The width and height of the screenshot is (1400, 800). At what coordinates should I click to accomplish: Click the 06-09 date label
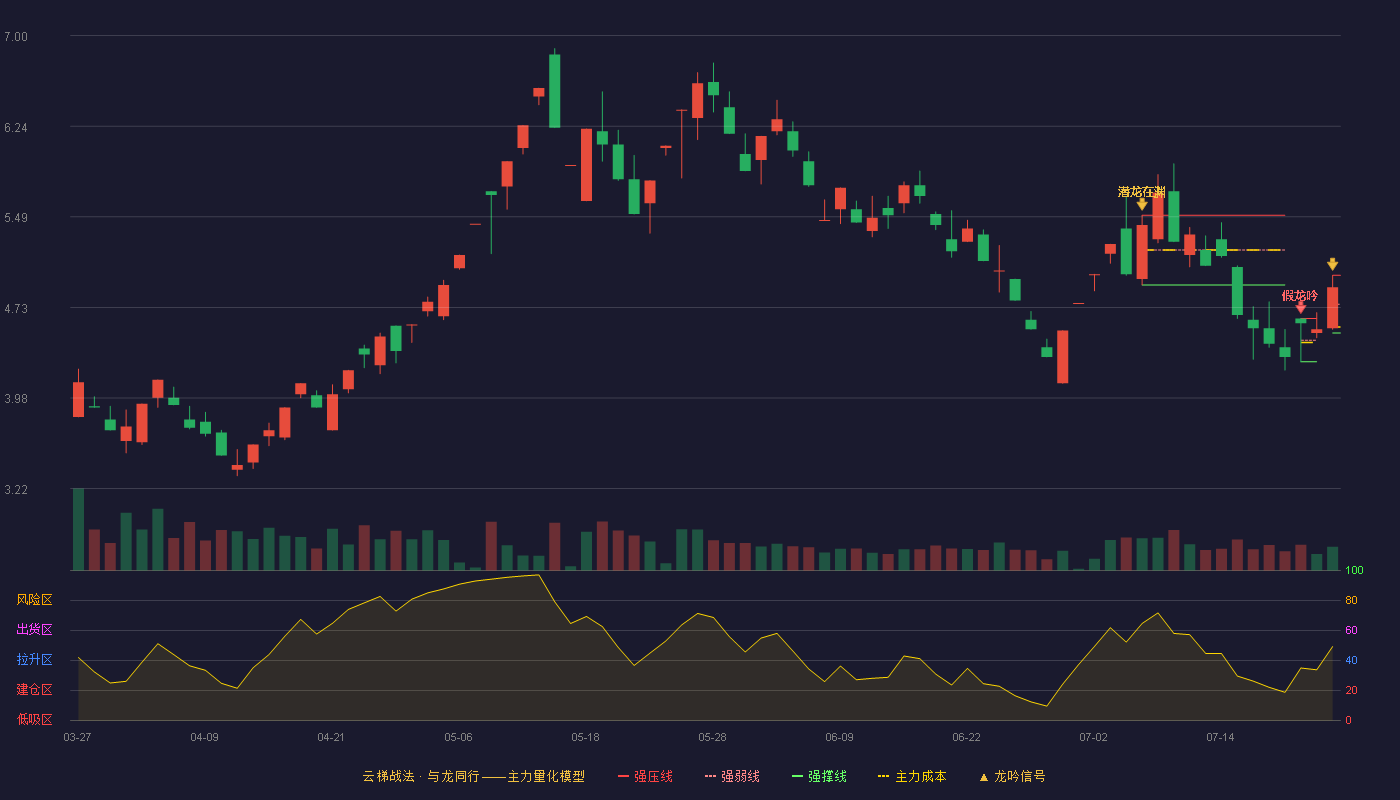[x=839, y=737]
